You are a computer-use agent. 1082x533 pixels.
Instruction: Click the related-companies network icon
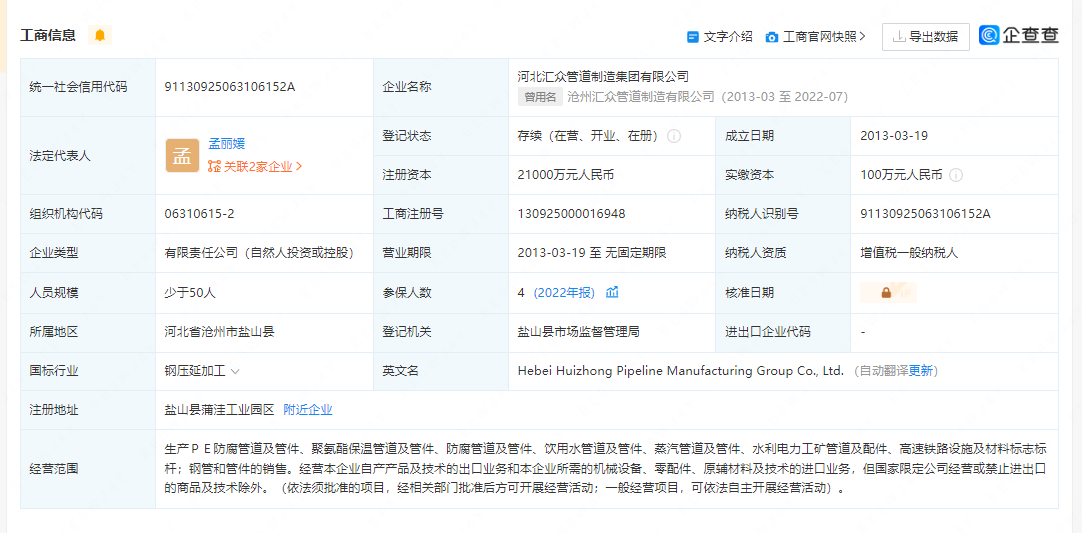click(214, 166)
